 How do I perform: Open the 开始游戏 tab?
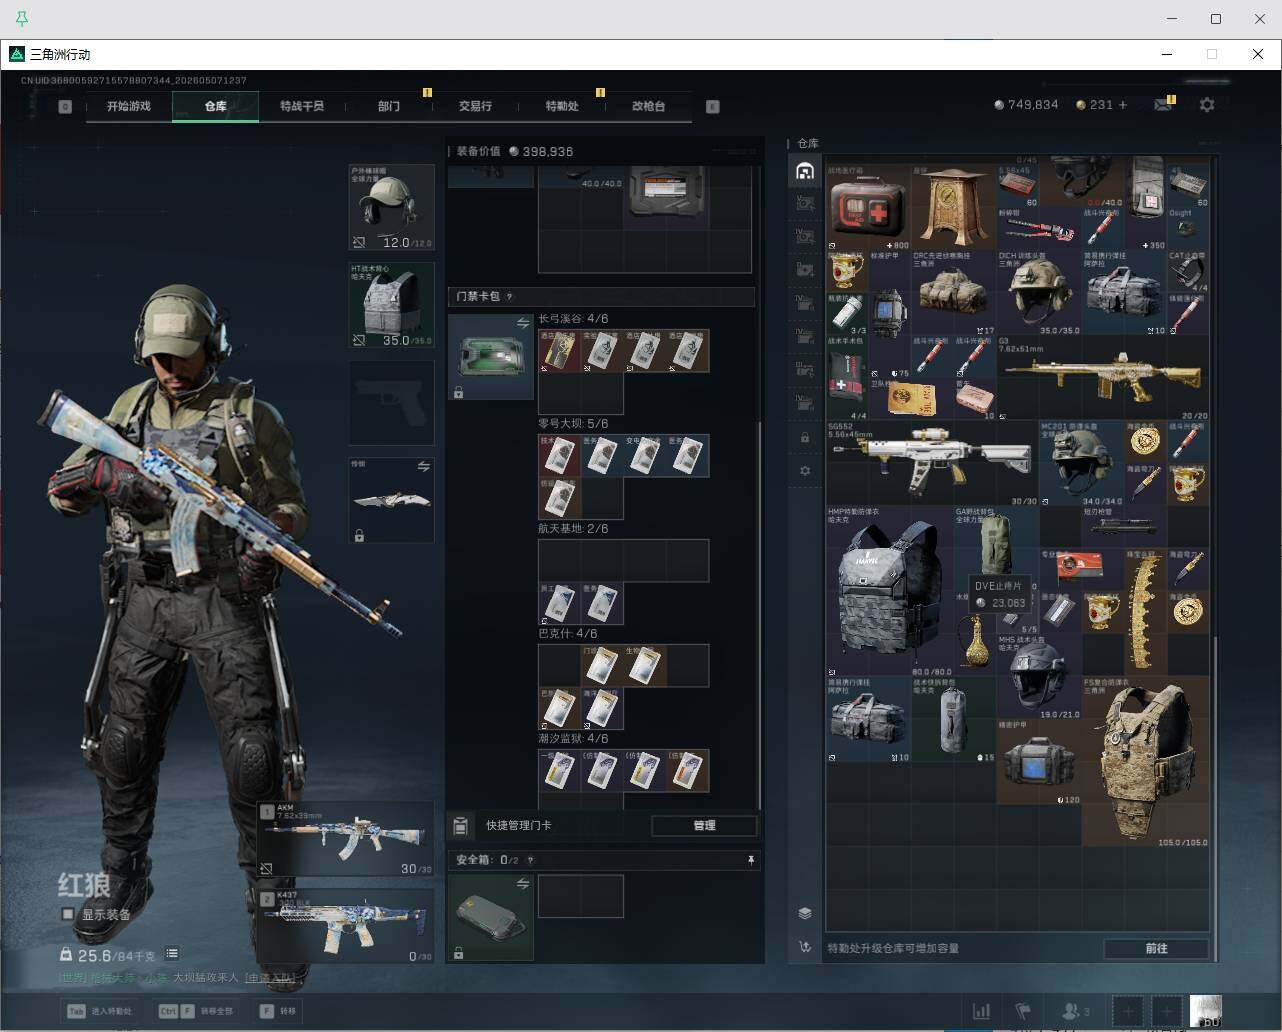pyautogui.click(x=129, y=106)
